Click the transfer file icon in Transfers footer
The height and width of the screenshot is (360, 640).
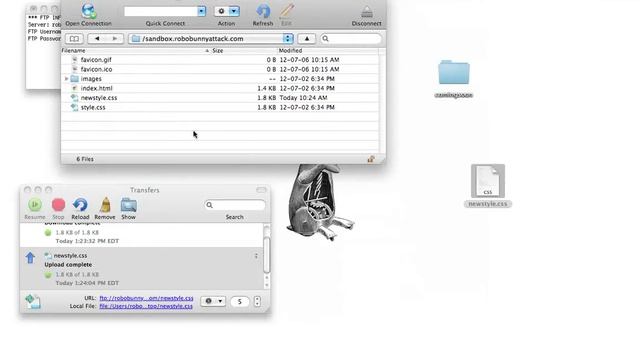(x=33, y=301)
